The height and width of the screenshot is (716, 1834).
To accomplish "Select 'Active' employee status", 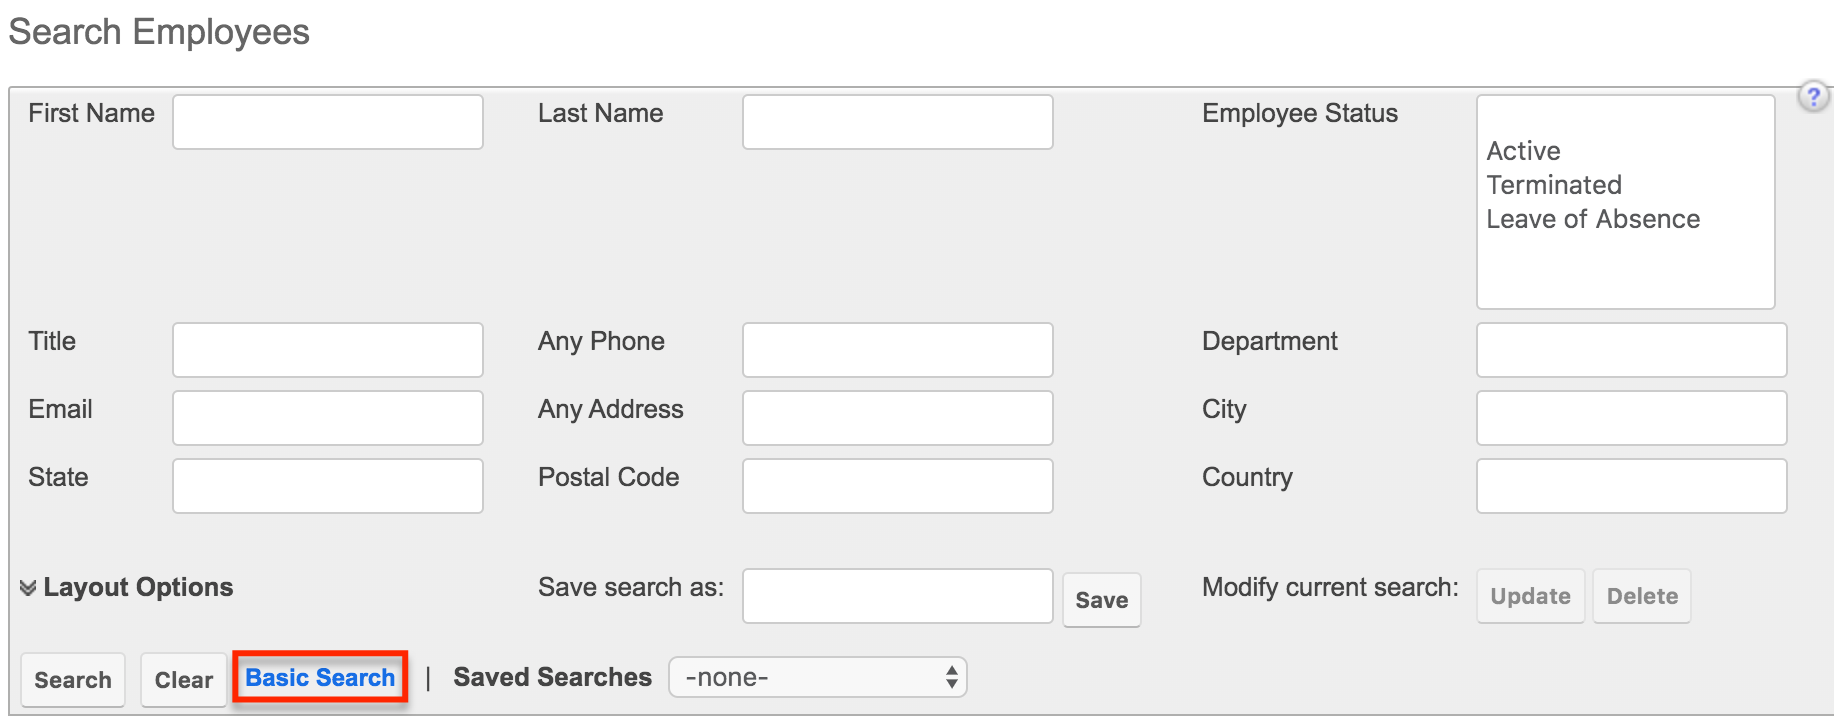I will click(x=1523, y=151).
